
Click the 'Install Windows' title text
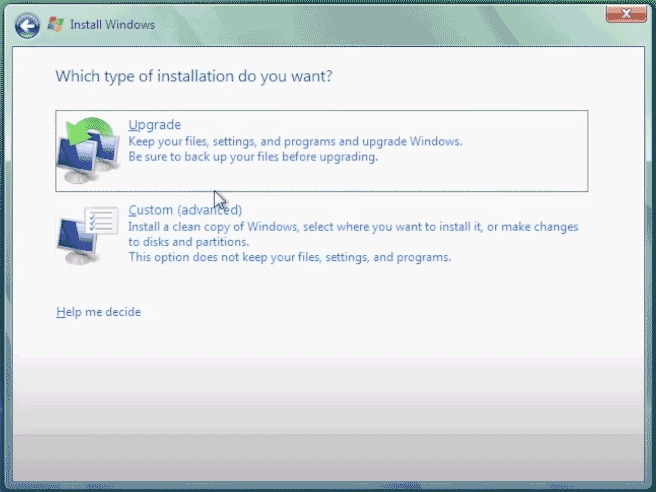[112, 24]
